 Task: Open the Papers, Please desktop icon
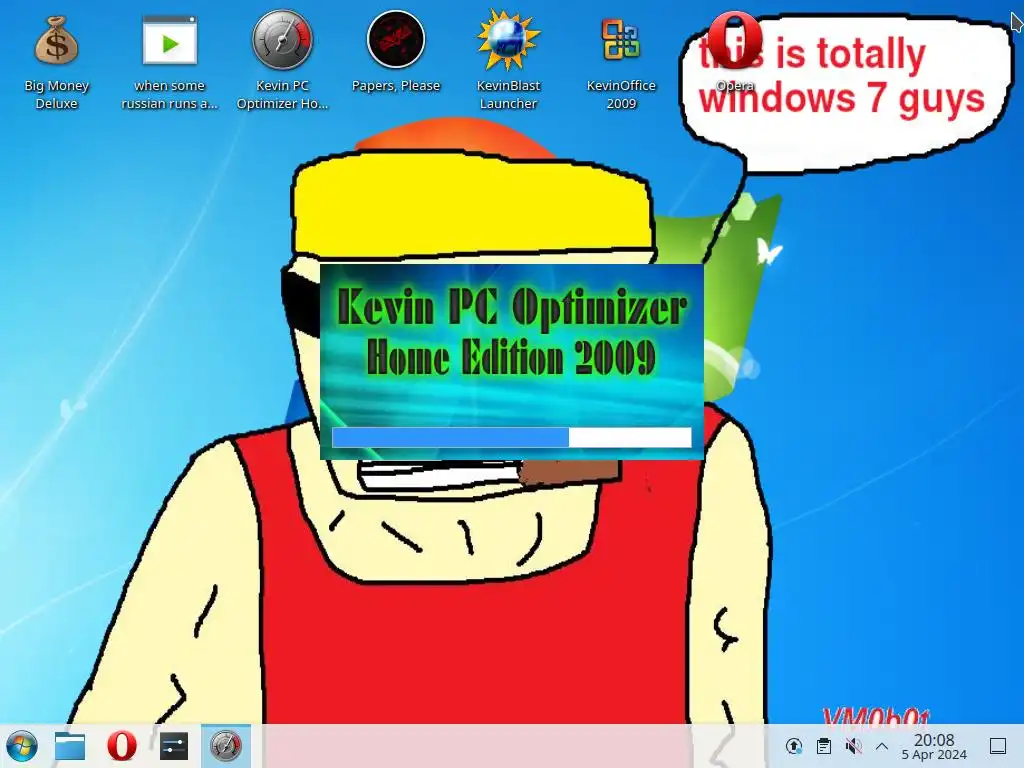tap(396, 52)
